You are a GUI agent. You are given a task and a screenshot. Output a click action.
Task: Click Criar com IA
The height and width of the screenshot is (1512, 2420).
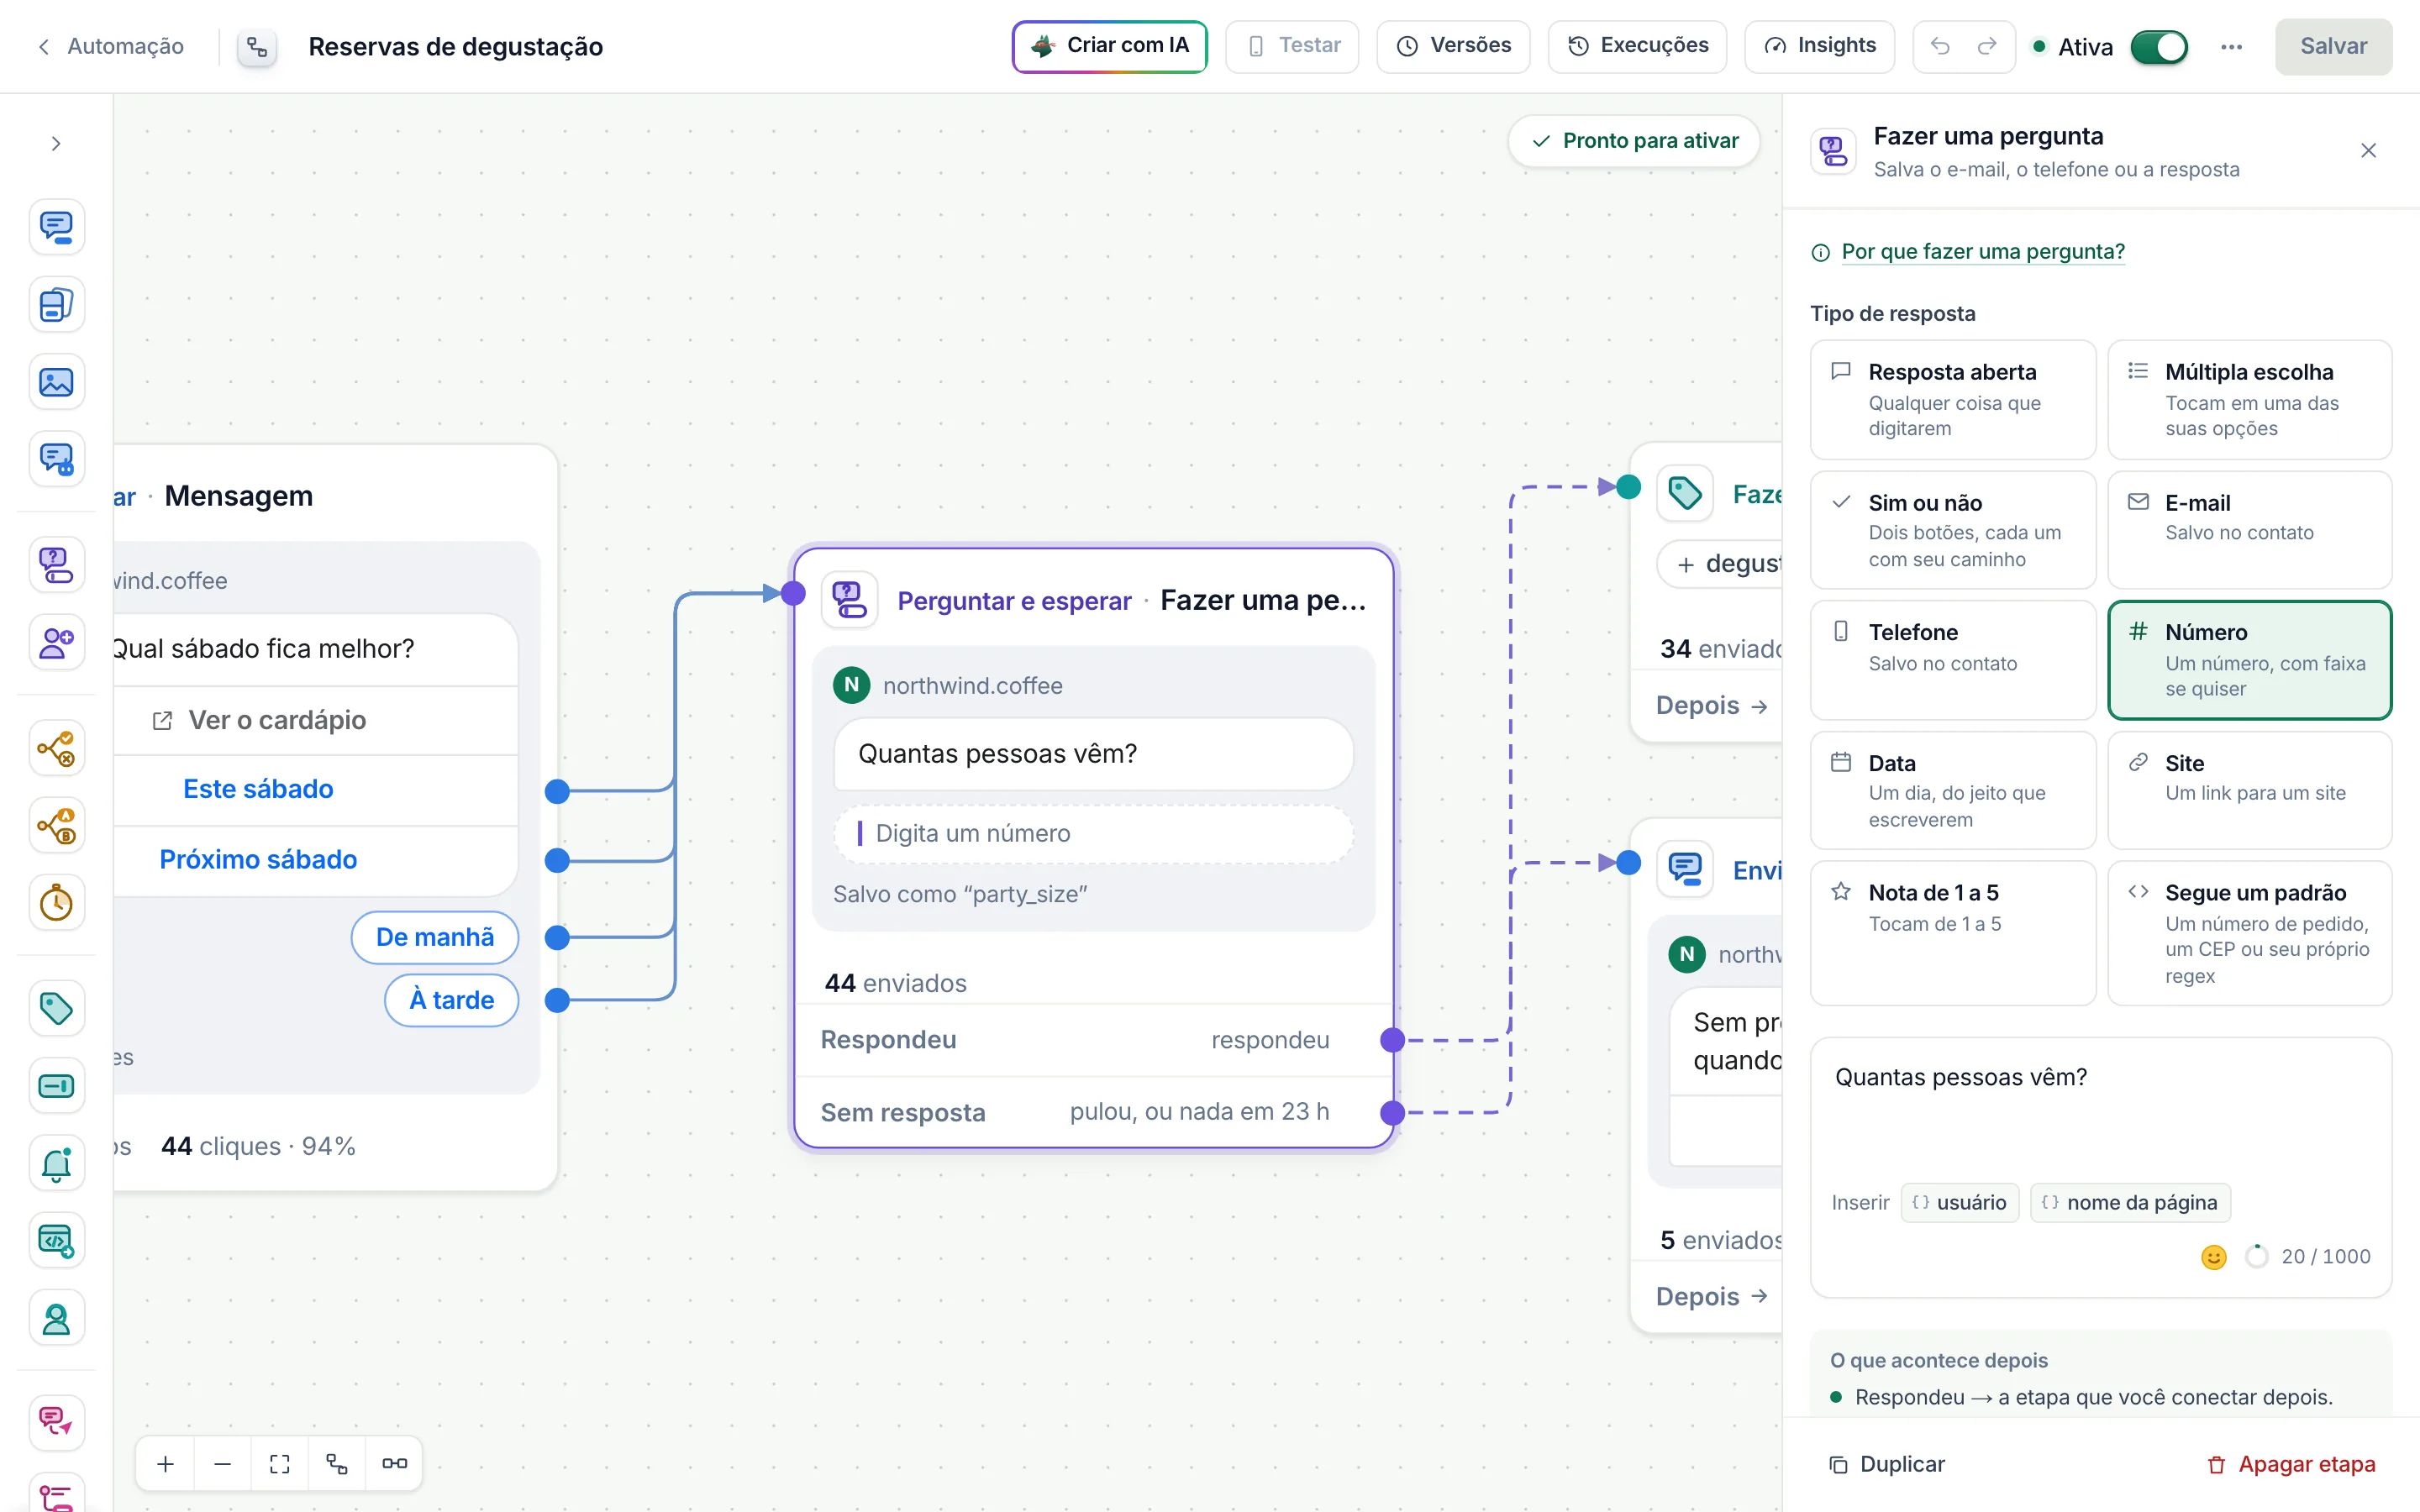pyautogui.click(x=1109, y=46)
